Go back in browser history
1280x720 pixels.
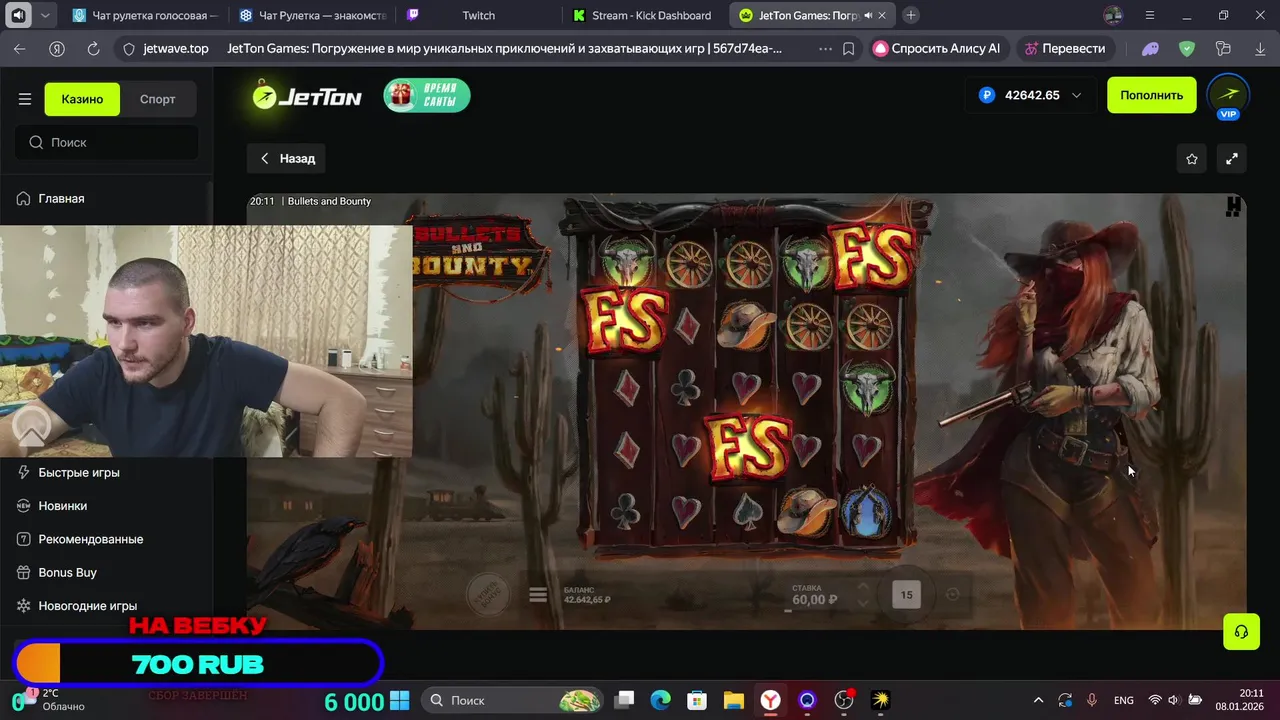(x=20, y=48)
